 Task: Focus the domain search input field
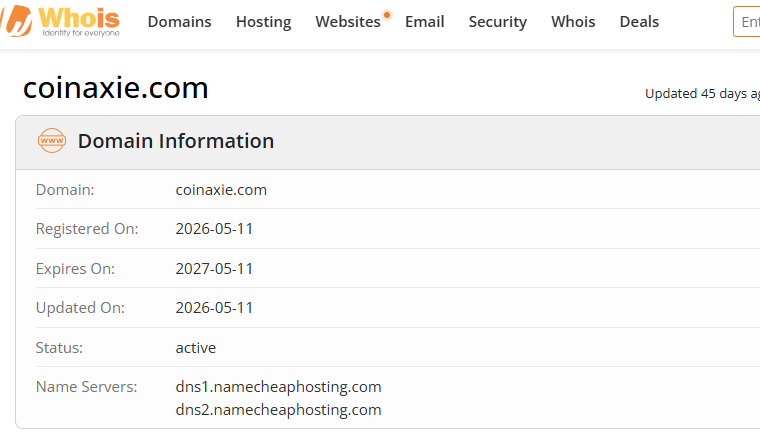[746, 21]
